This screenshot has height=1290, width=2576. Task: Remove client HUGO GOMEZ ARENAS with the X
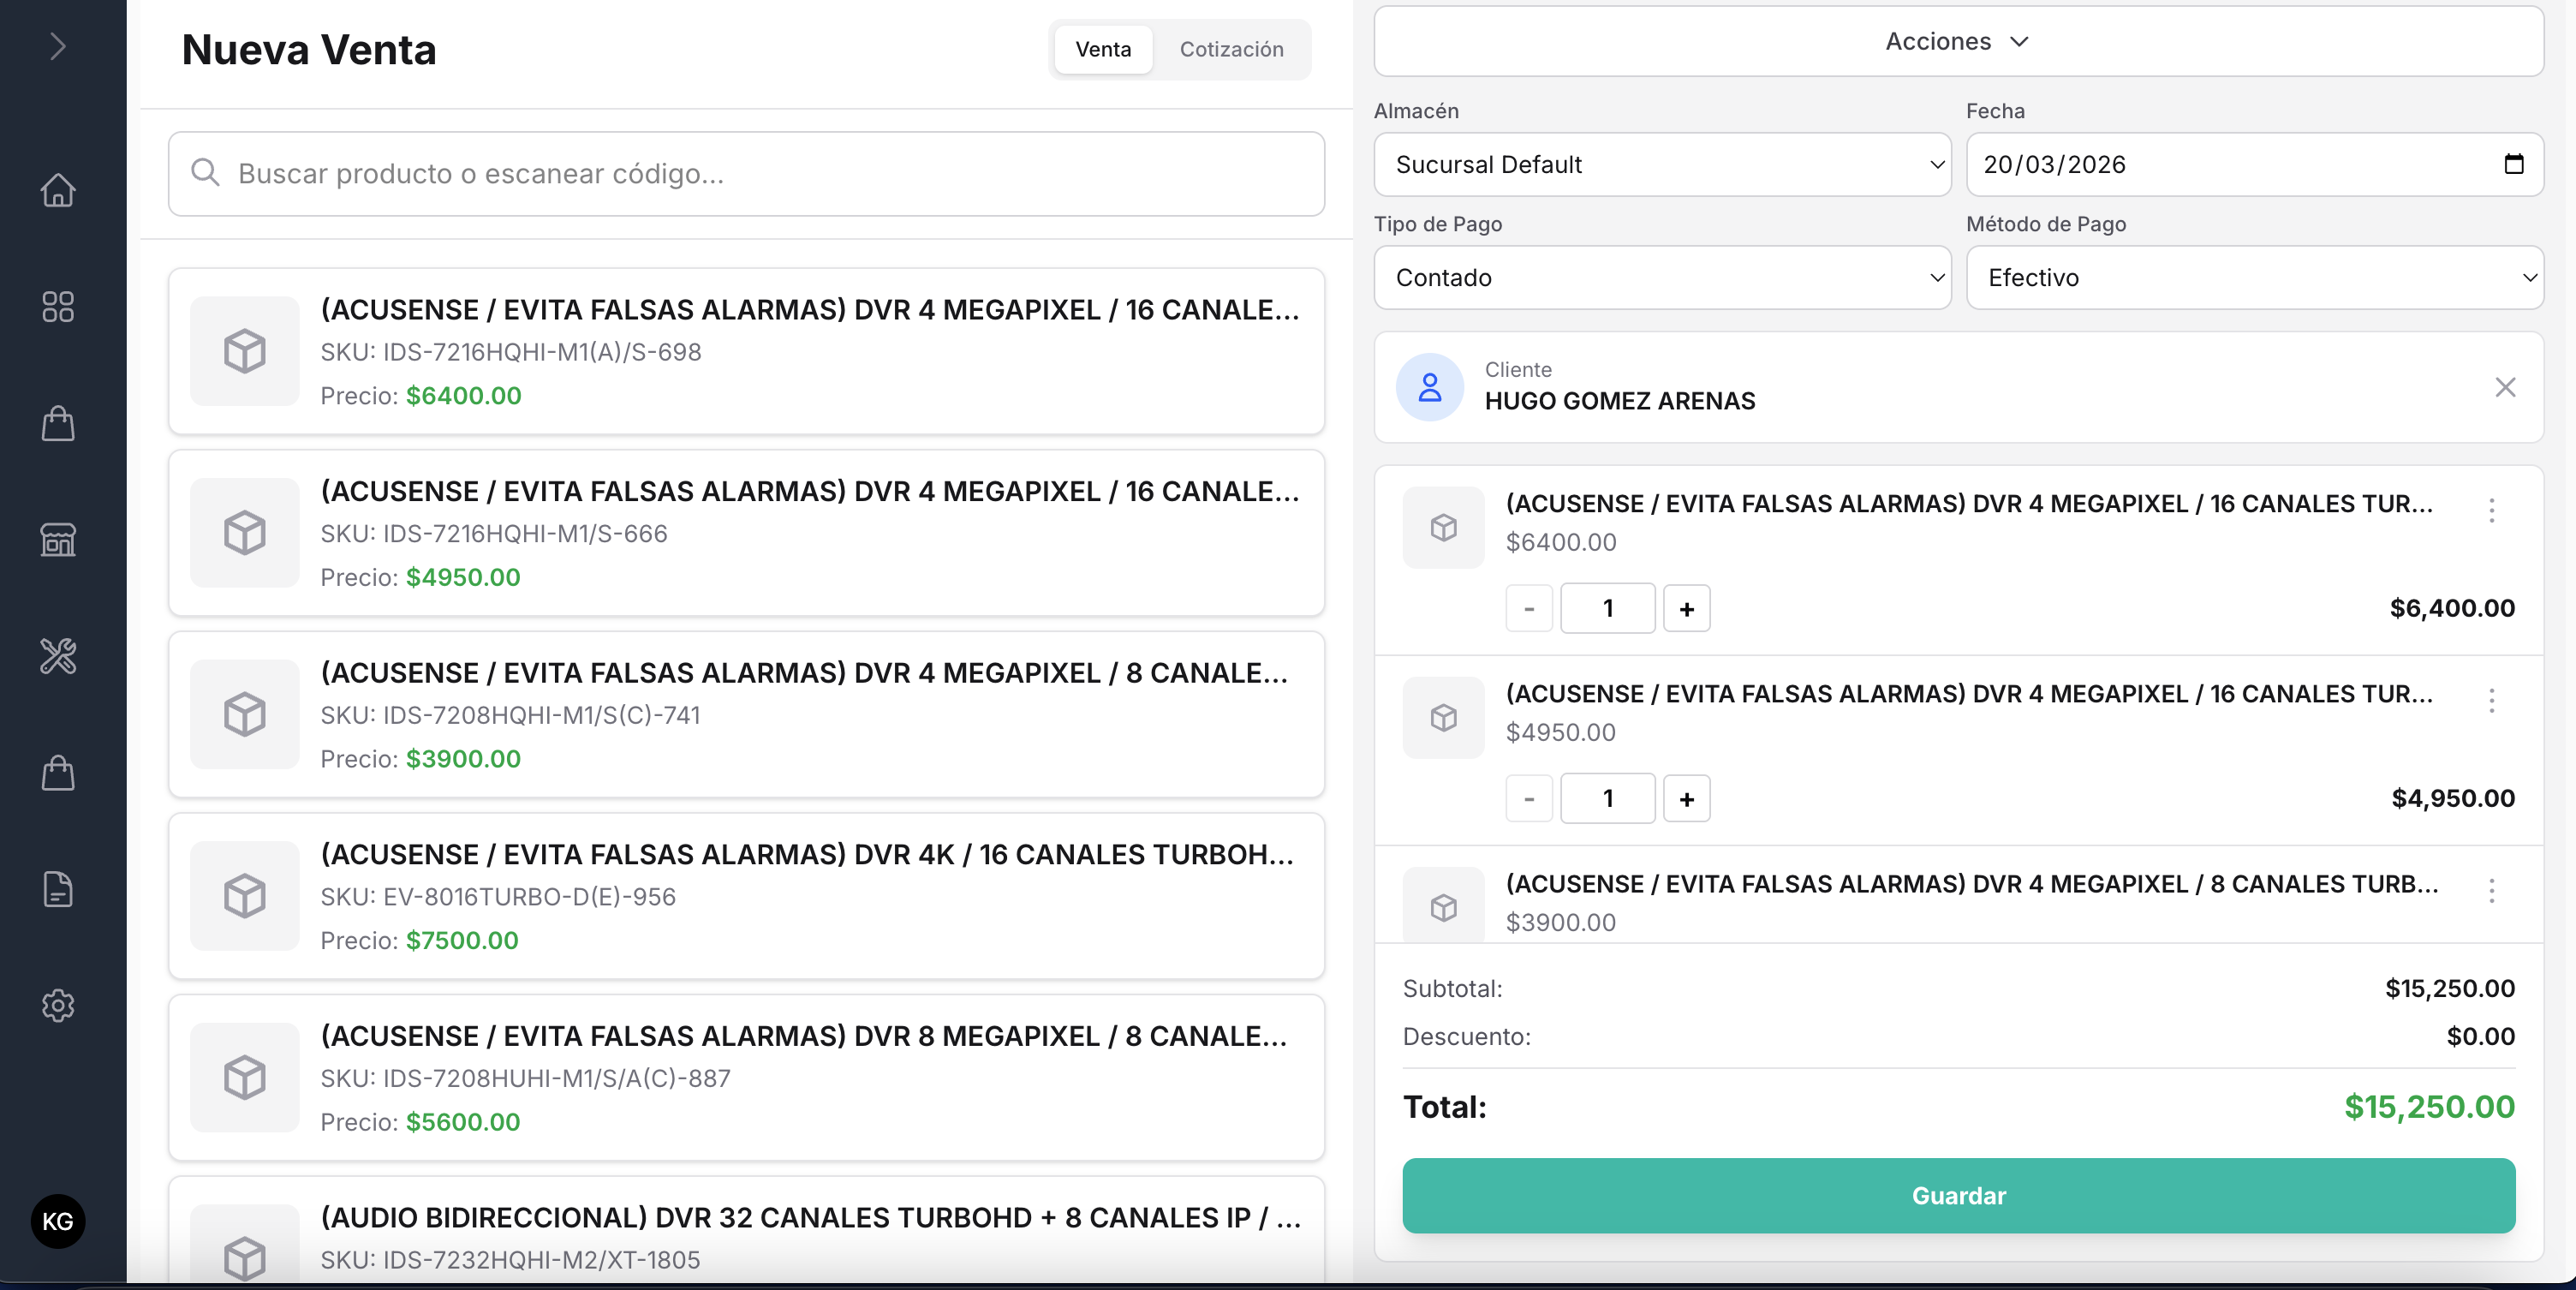point(2505,387)
